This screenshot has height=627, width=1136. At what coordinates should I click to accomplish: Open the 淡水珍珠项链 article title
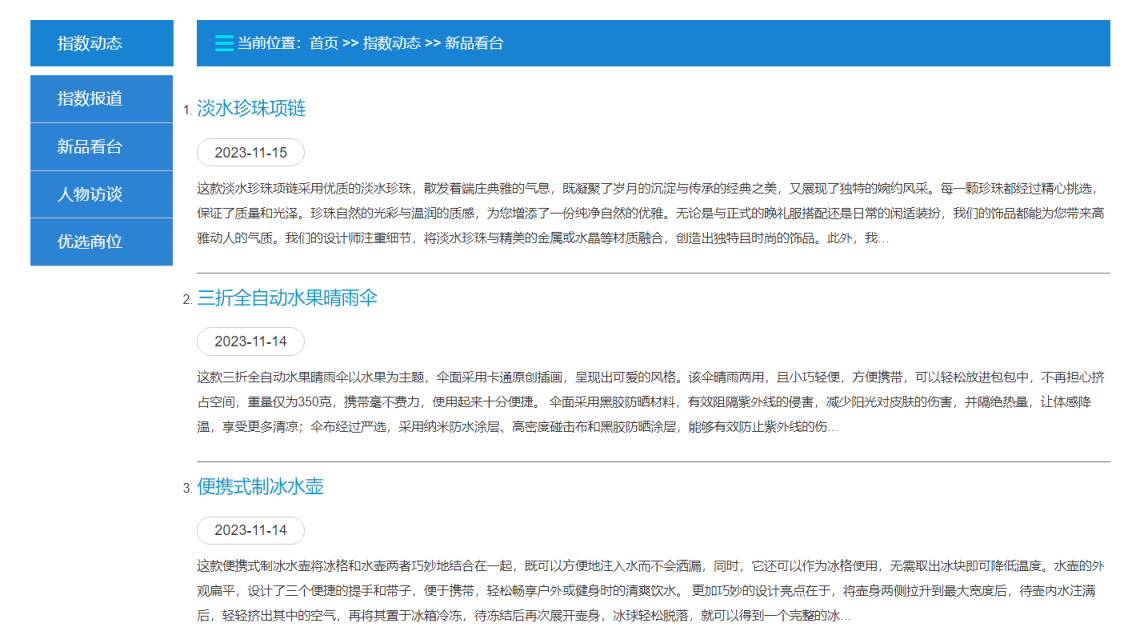(x=251, y=108)
